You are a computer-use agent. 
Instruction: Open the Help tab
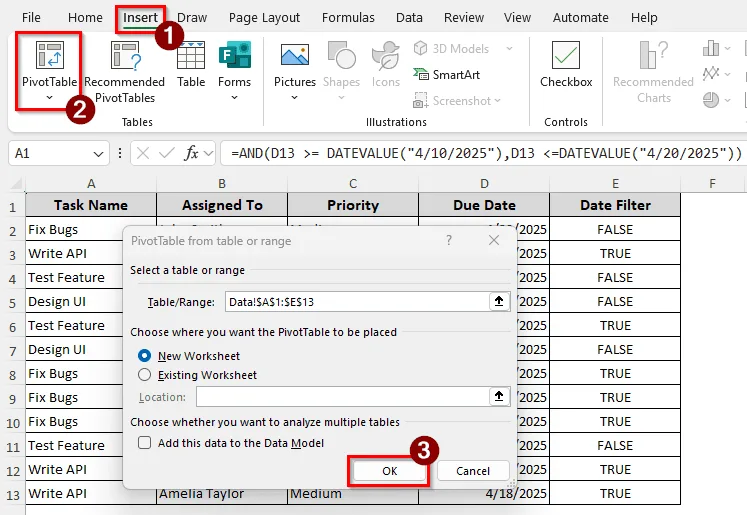(x=644, y=18)
